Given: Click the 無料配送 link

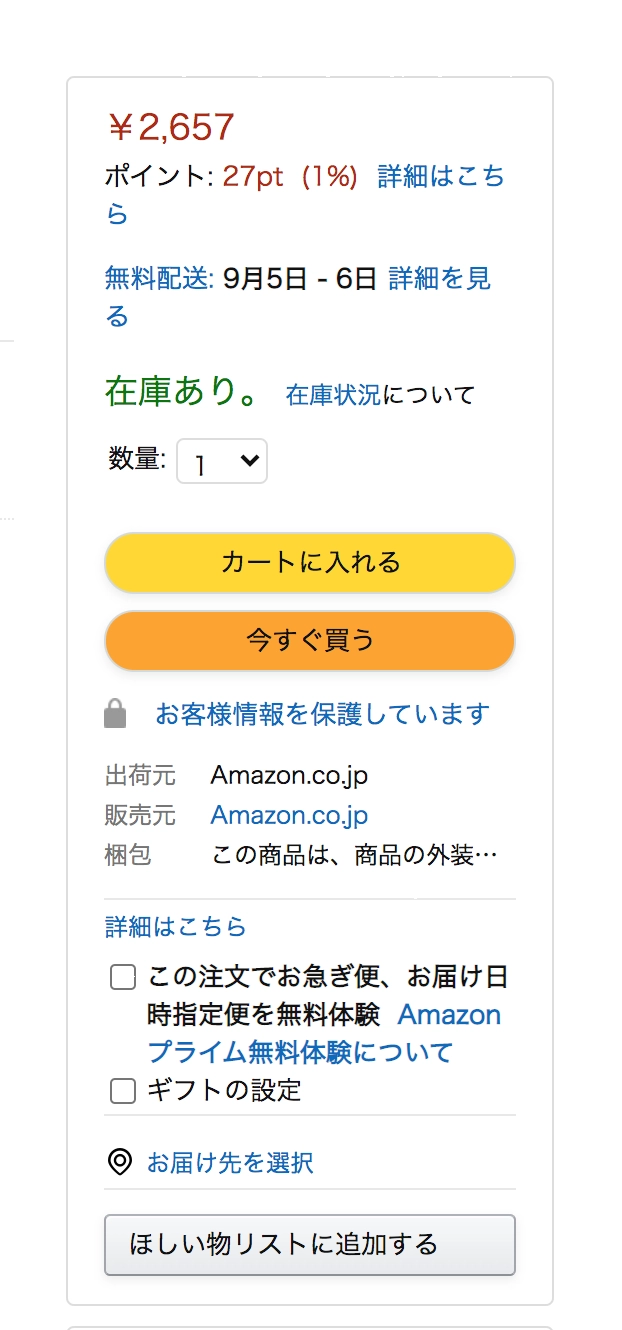Looking at the screenshot, I should pos(159,278).
